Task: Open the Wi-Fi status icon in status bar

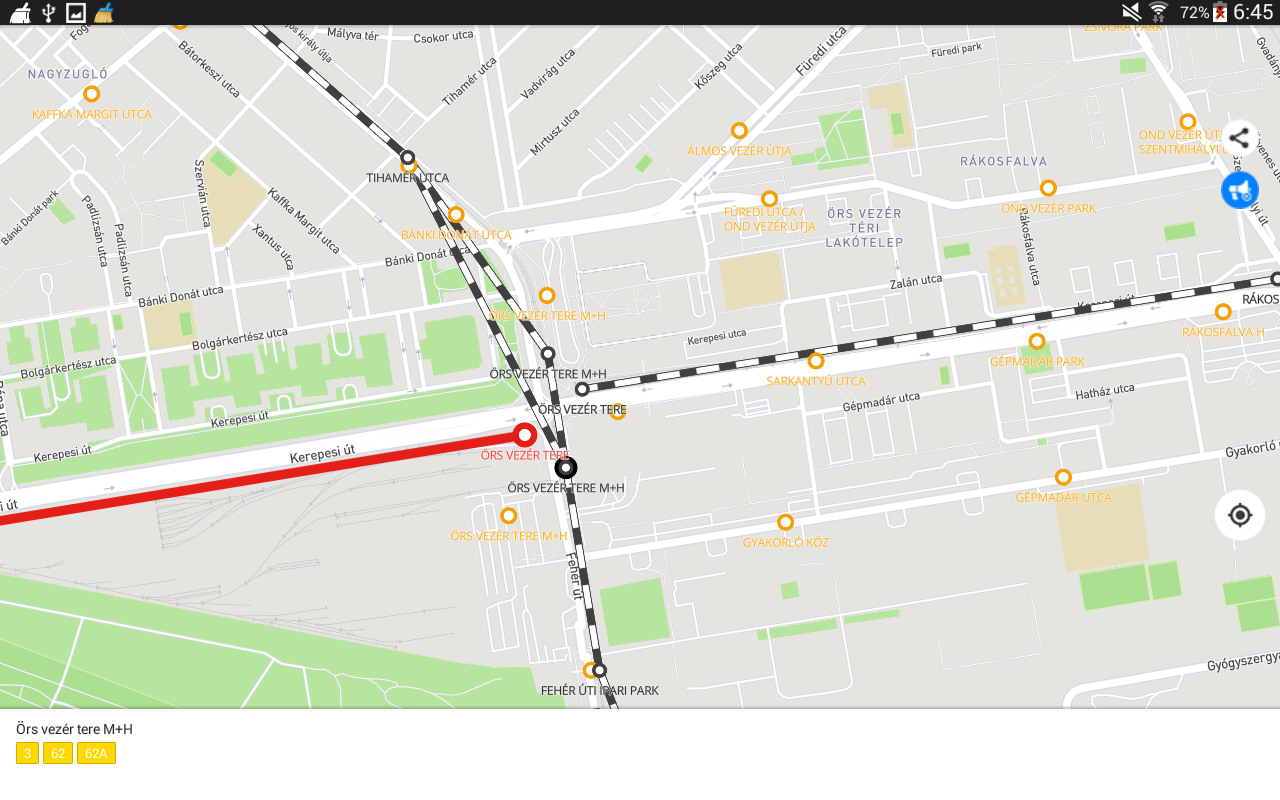Action: (1158, 12)
